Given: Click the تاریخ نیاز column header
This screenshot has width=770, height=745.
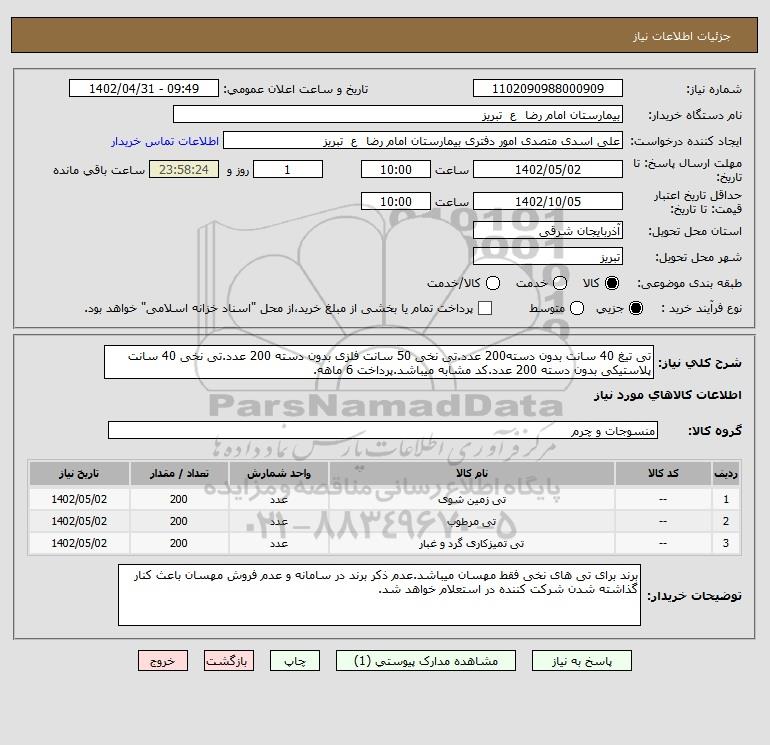Looking at the screenshot, I should 79,473.
